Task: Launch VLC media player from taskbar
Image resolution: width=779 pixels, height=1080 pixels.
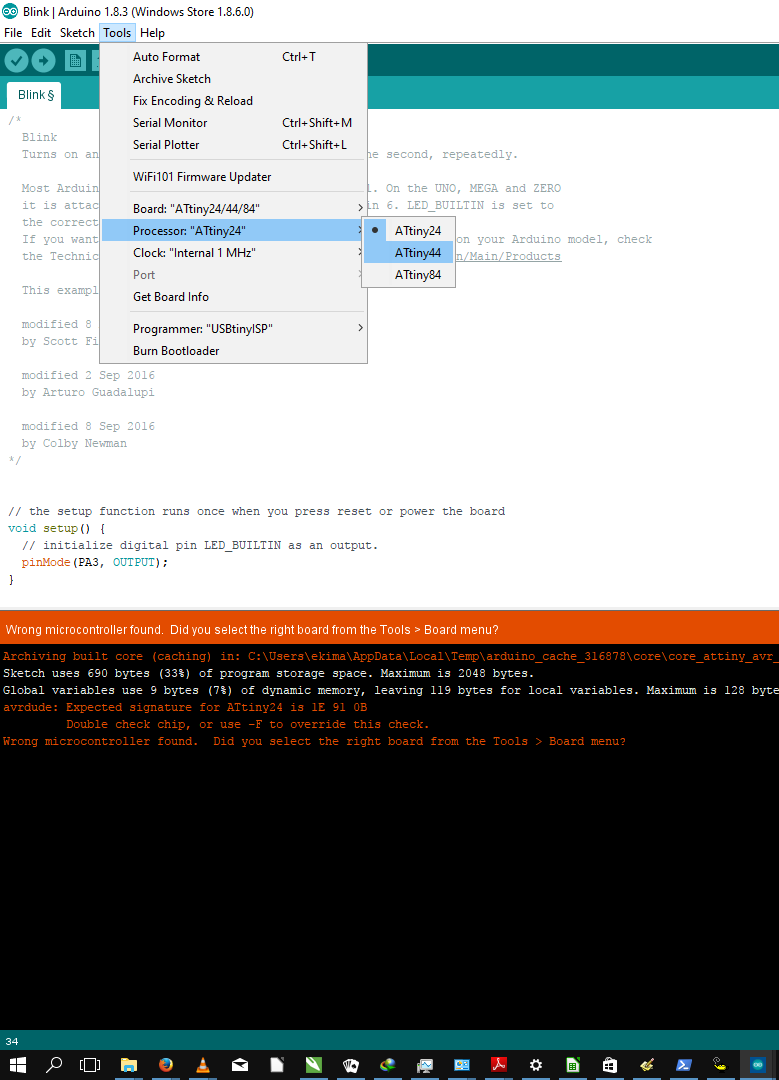Action: tap(202, 1065)
